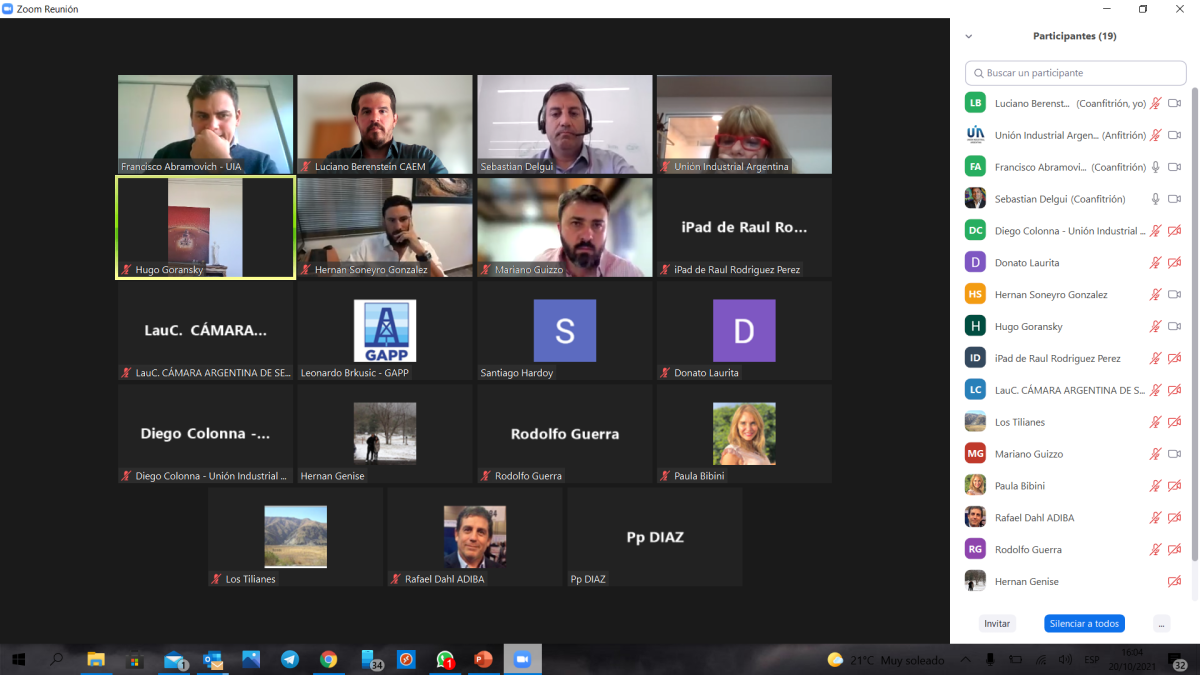The image size is (1200, 675).
Task: Click Unión Industrial Argentina's muted mic icon in list
Action: click(1155, 135)
